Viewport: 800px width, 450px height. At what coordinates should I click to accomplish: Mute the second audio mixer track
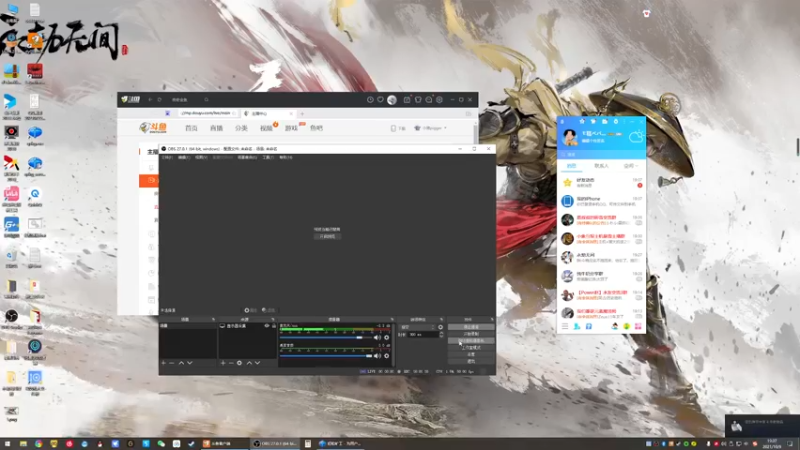(377, 356)
